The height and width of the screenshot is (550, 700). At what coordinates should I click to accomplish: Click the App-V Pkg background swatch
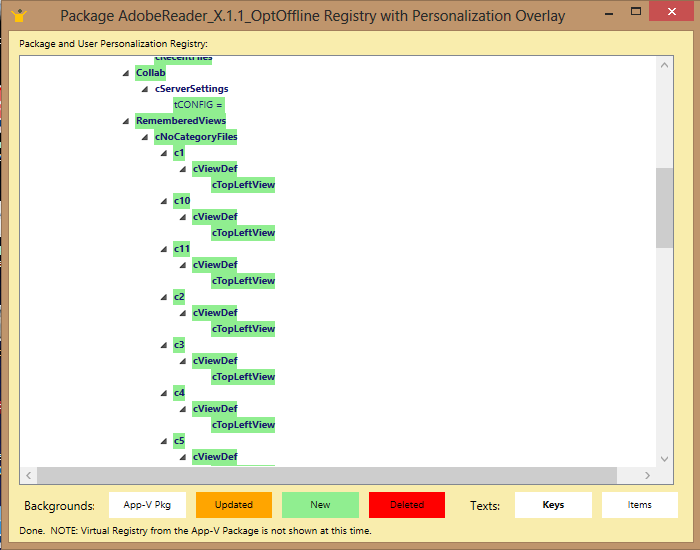coord(147,505)
